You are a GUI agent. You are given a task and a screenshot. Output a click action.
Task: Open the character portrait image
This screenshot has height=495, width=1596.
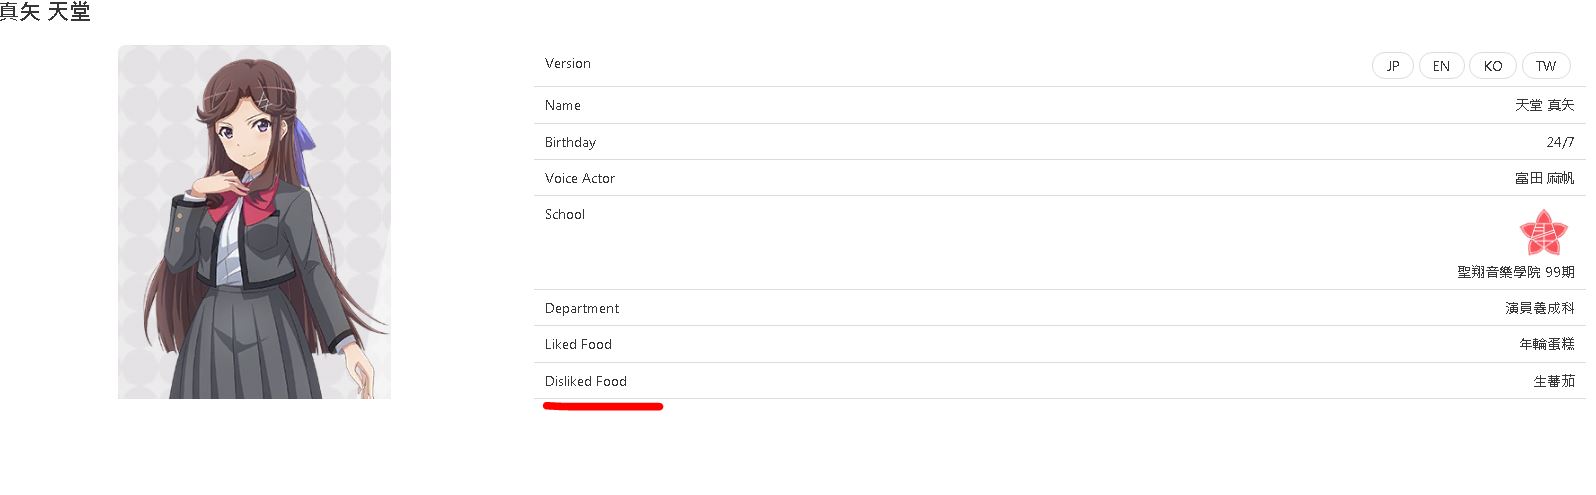[254, 222]
